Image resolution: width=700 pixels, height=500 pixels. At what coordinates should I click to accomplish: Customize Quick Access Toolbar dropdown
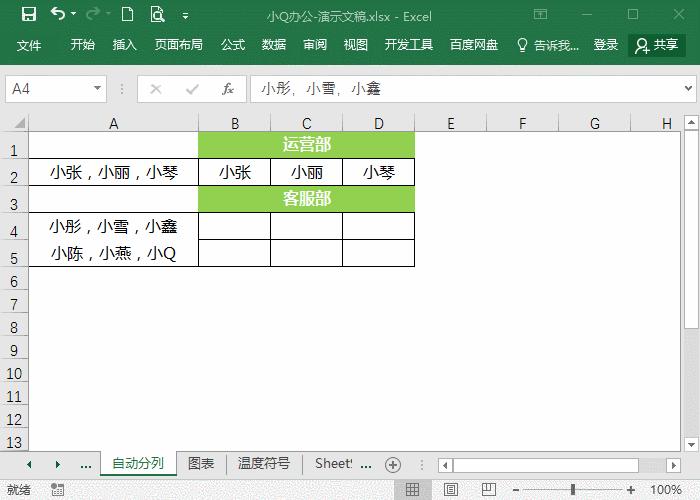pos(185,16)
